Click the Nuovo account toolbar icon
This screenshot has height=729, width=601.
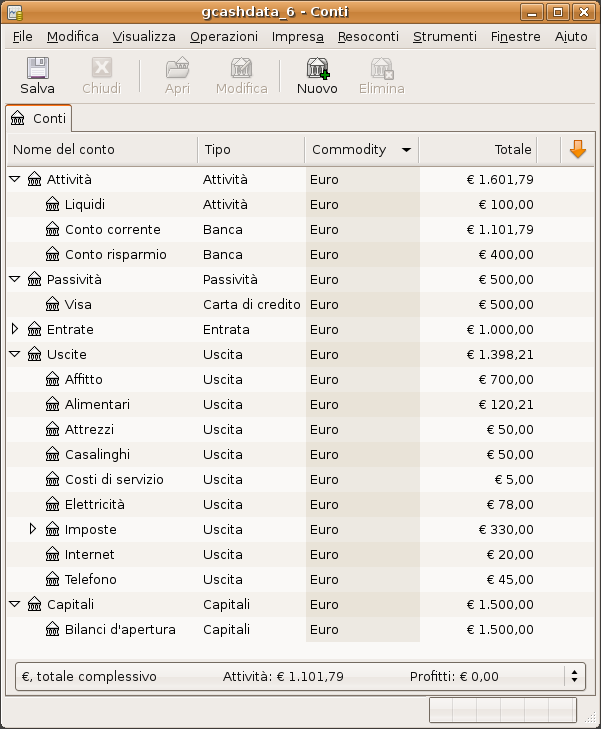317,69
